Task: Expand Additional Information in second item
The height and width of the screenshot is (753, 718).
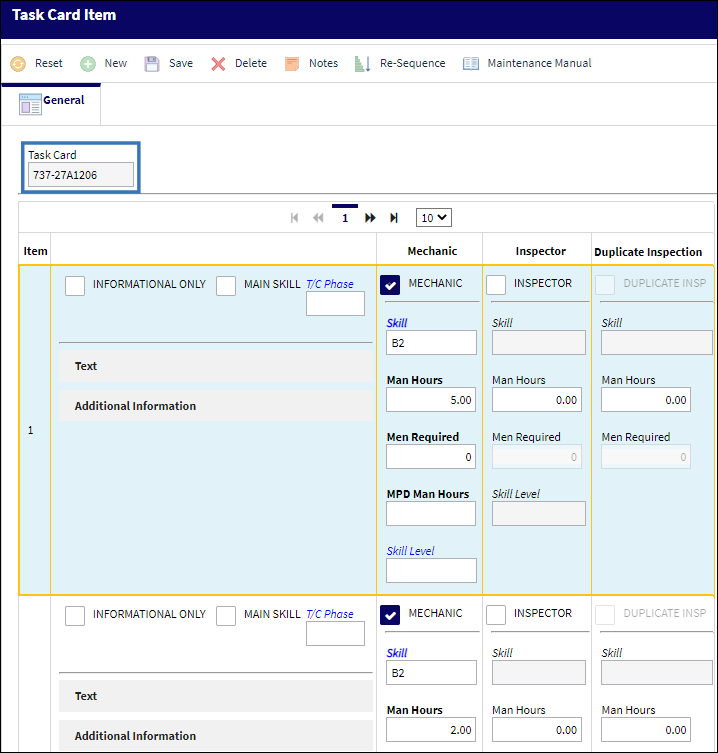Action: [x=216, y=736]
